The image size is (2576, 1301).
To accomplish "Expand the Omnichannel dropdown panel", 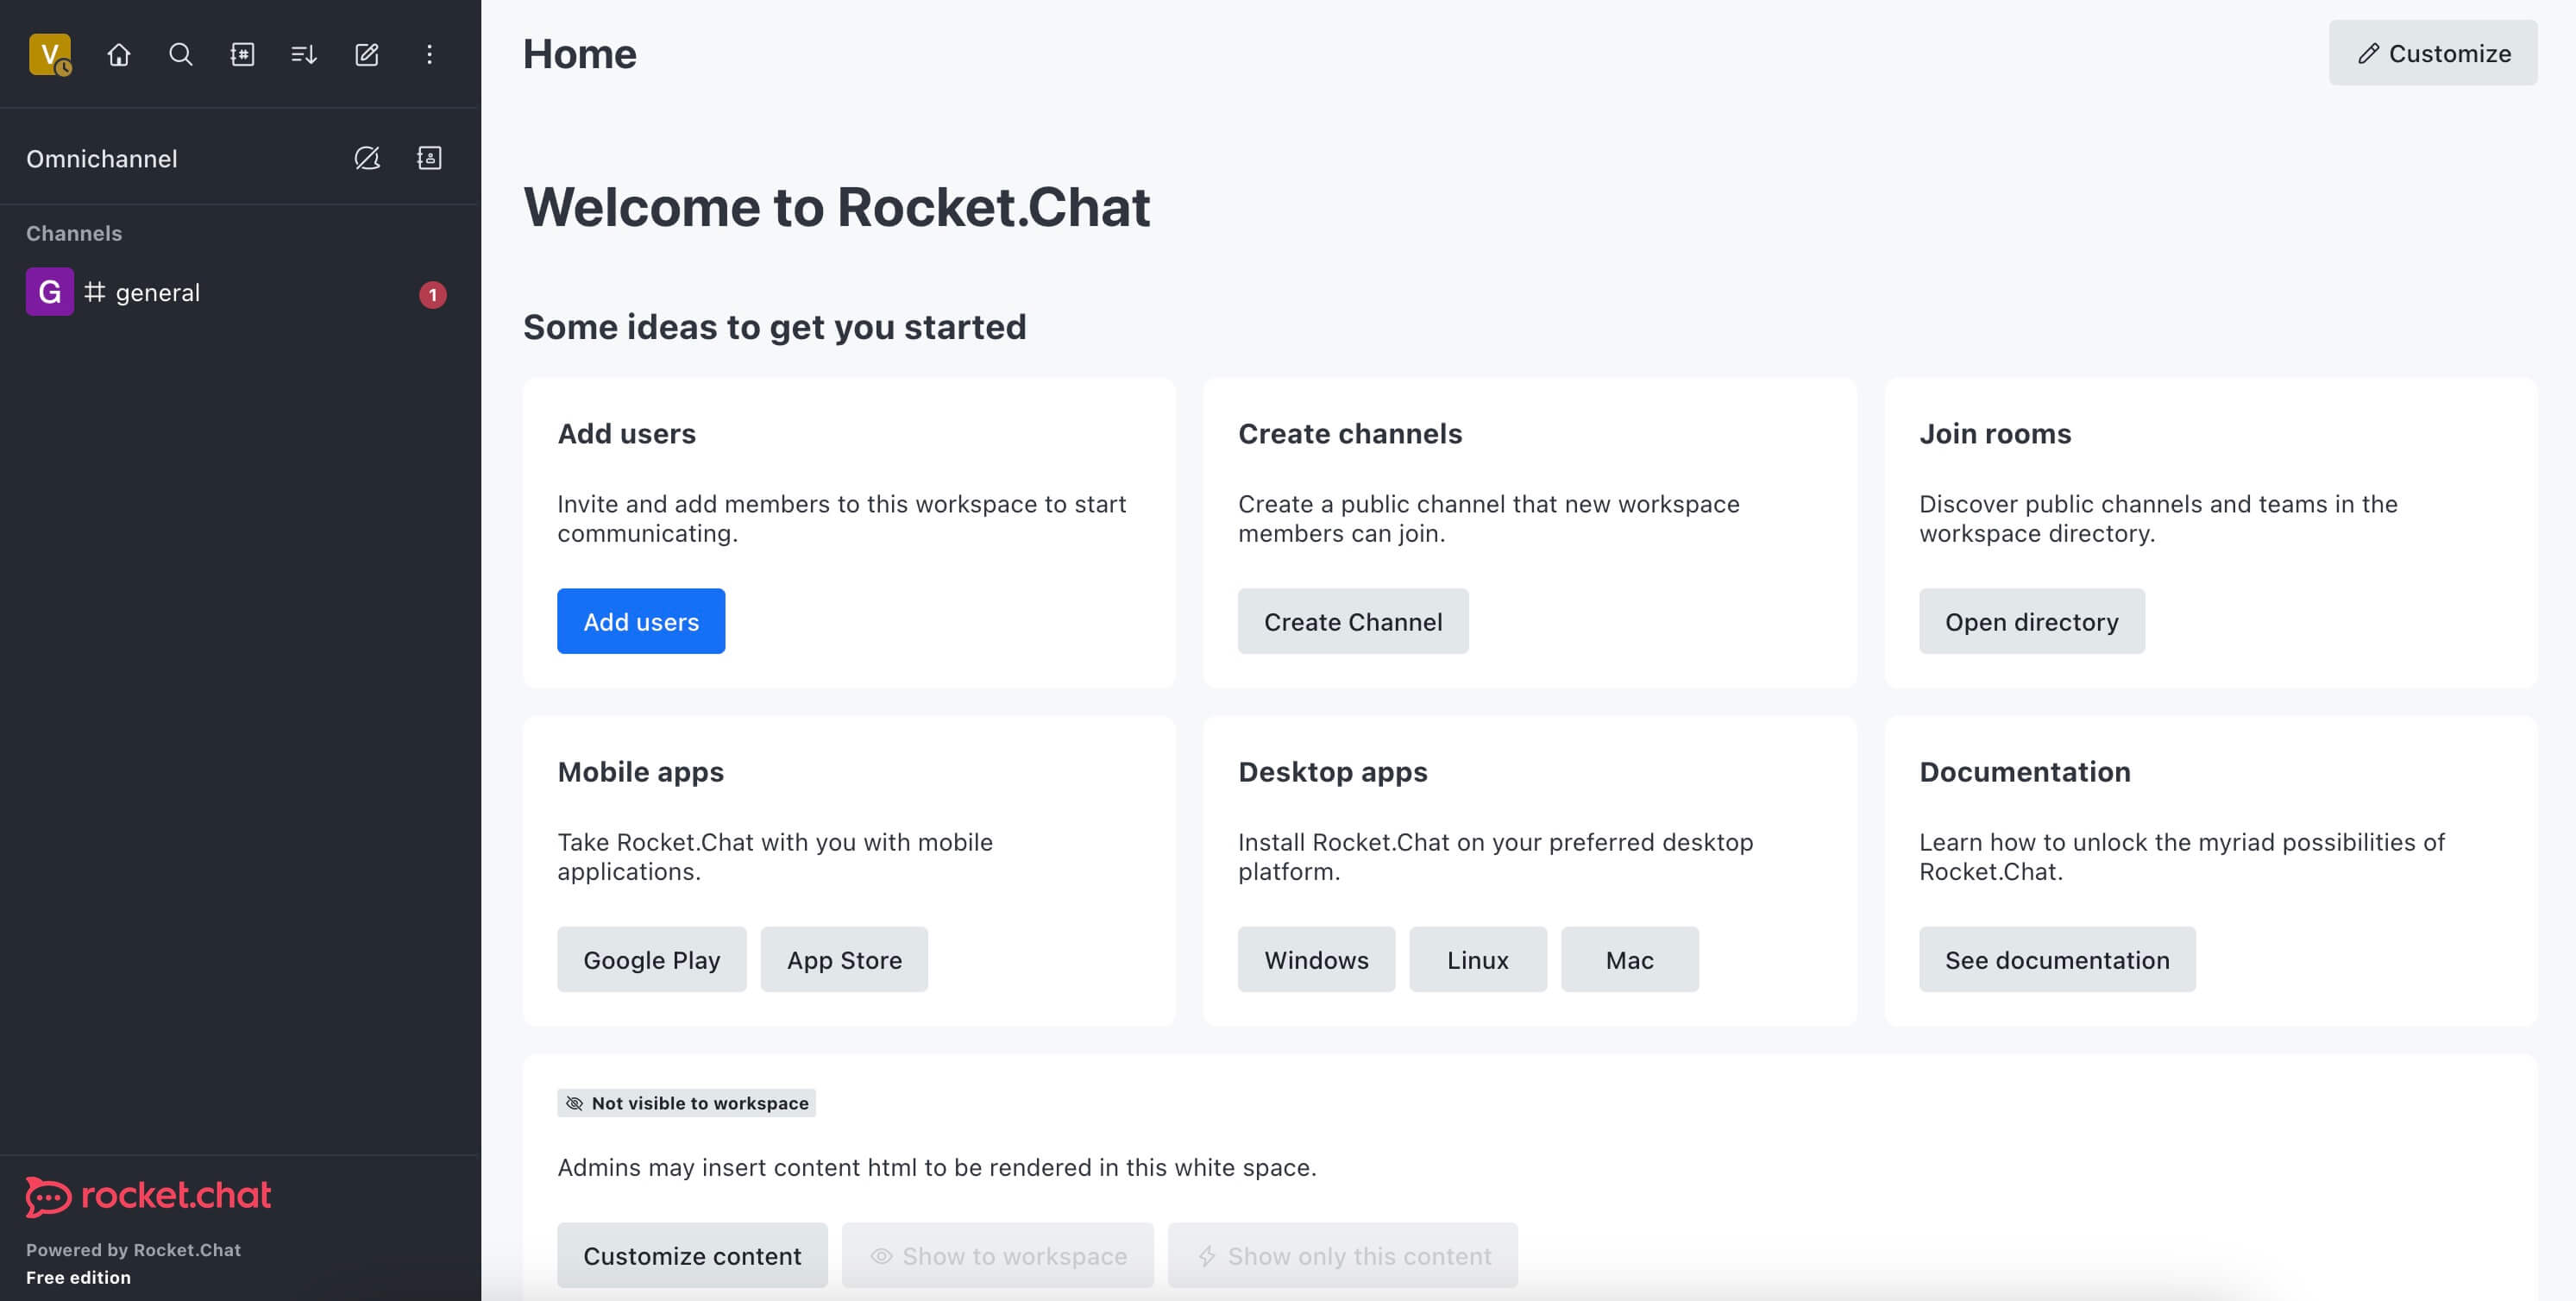I will pyautogui.click(x=101, y=158).
